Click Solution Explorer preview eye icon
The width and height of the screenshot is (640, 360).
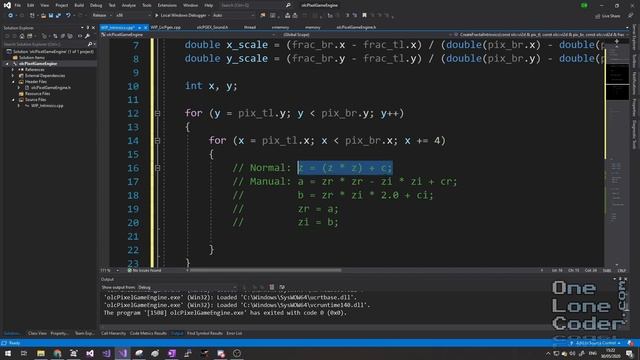pos(80,36)
